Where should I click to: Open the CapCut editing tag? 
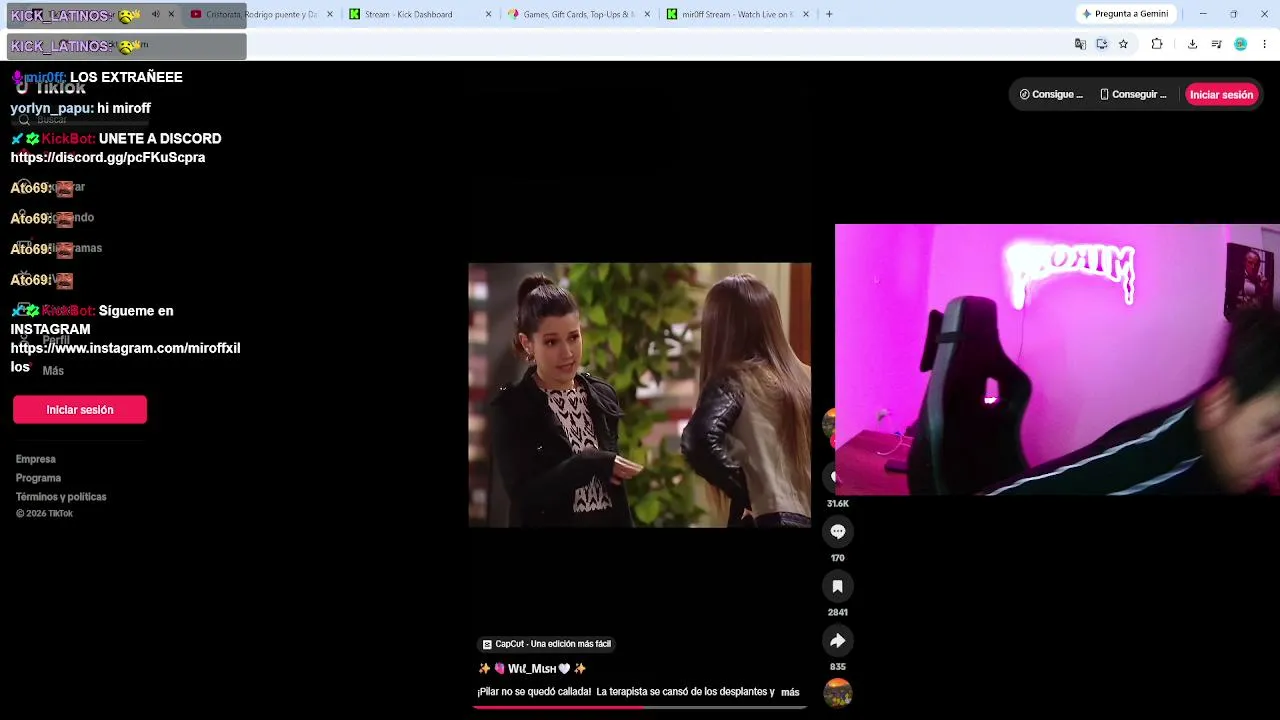[547, 644]
